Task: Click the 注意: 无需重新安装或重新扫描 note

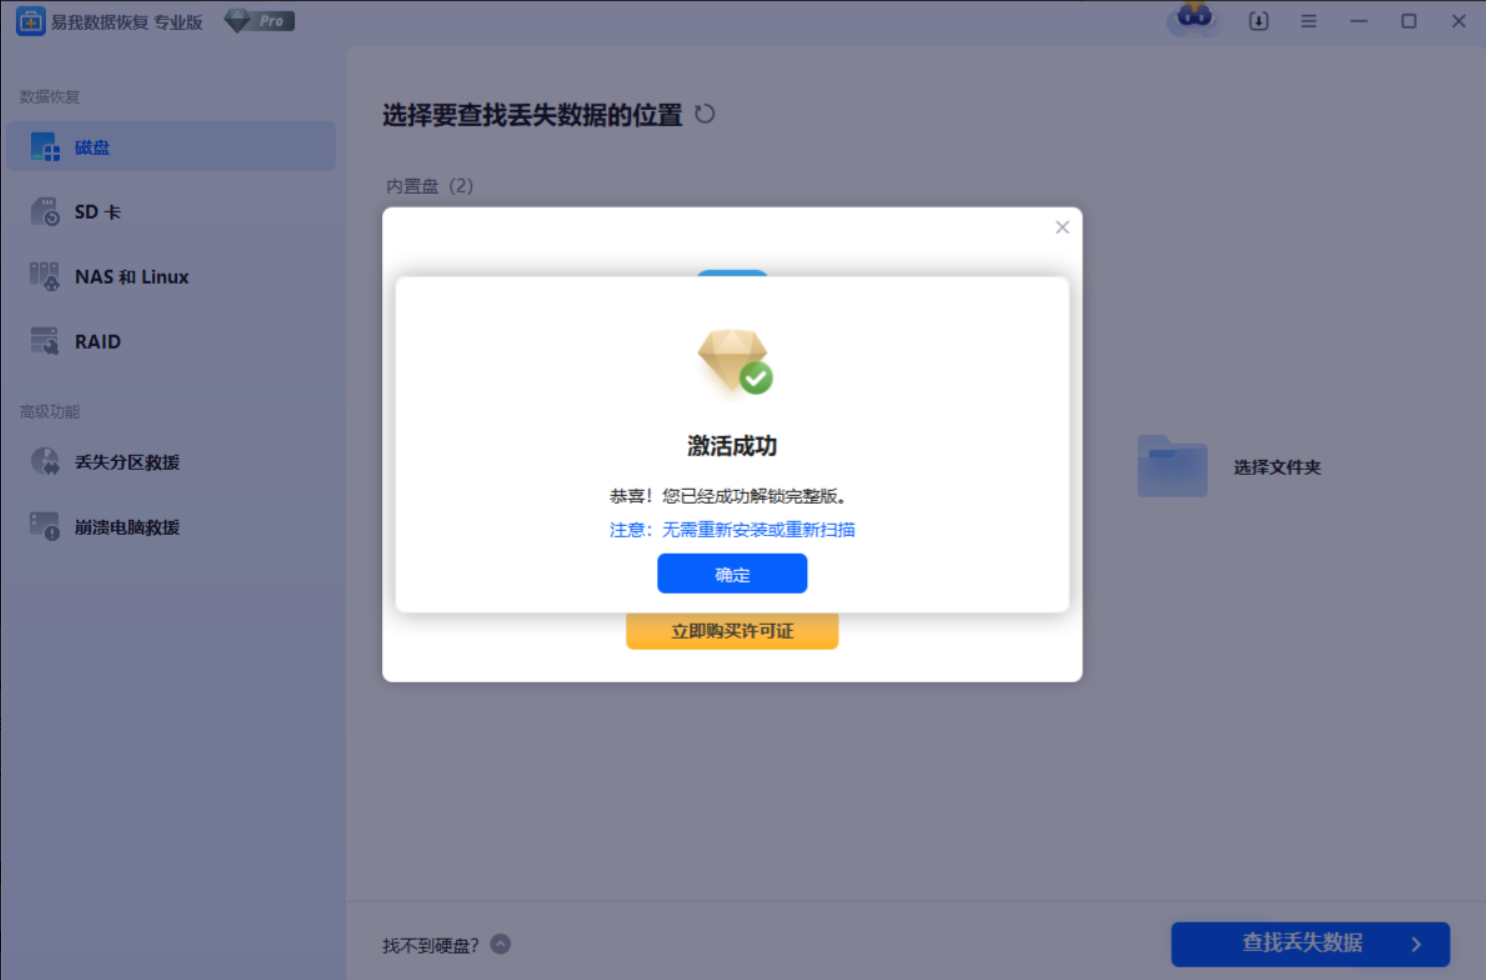Action: [x=732, y=530]
